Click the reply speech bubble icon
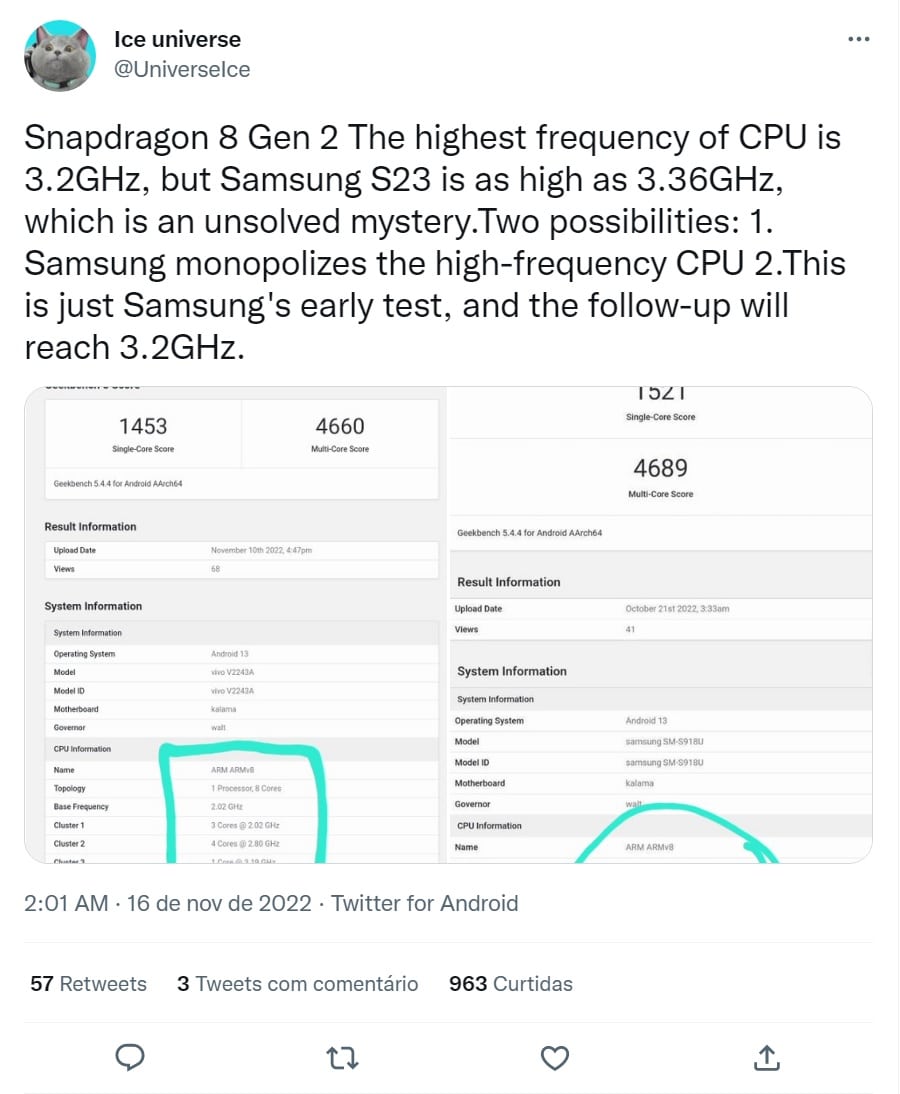The image size is (900, 1094). (130, 1058)
